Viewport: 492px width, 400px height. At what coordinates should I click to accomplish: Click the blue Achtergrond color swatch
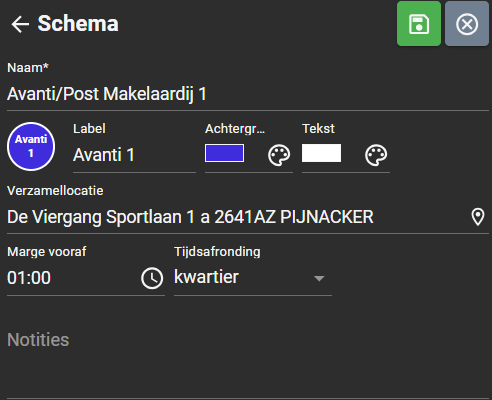(224, 153)
